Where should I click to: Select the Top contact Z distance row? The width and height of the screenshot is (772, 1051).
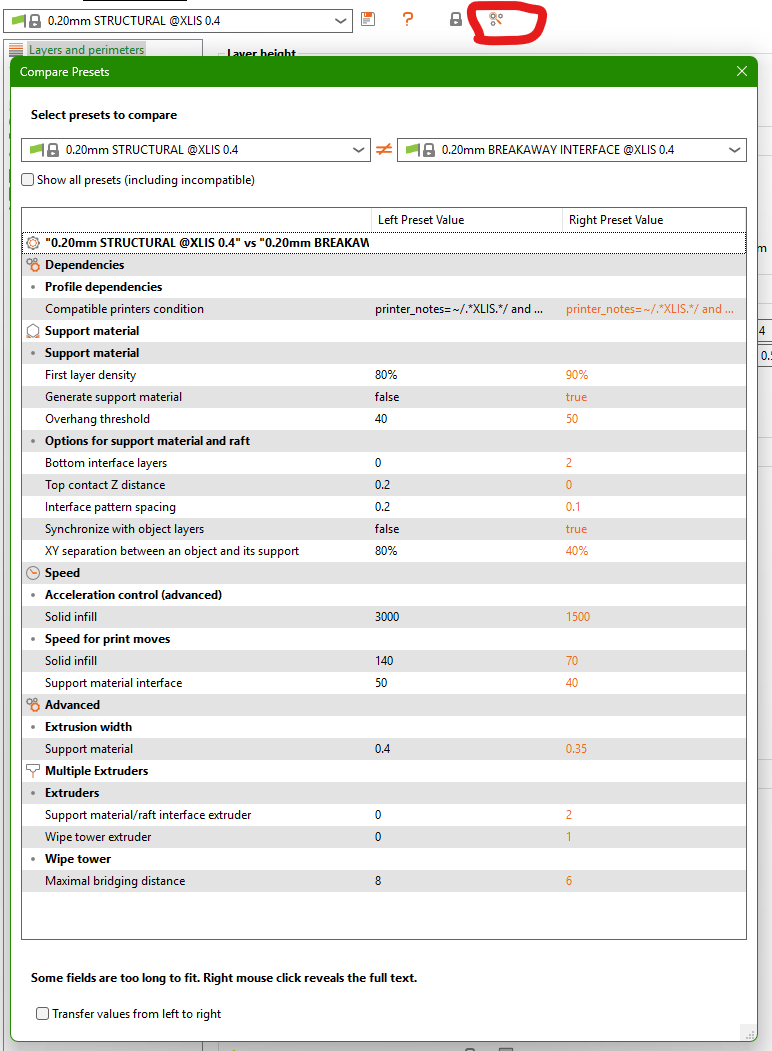(384, 485)
